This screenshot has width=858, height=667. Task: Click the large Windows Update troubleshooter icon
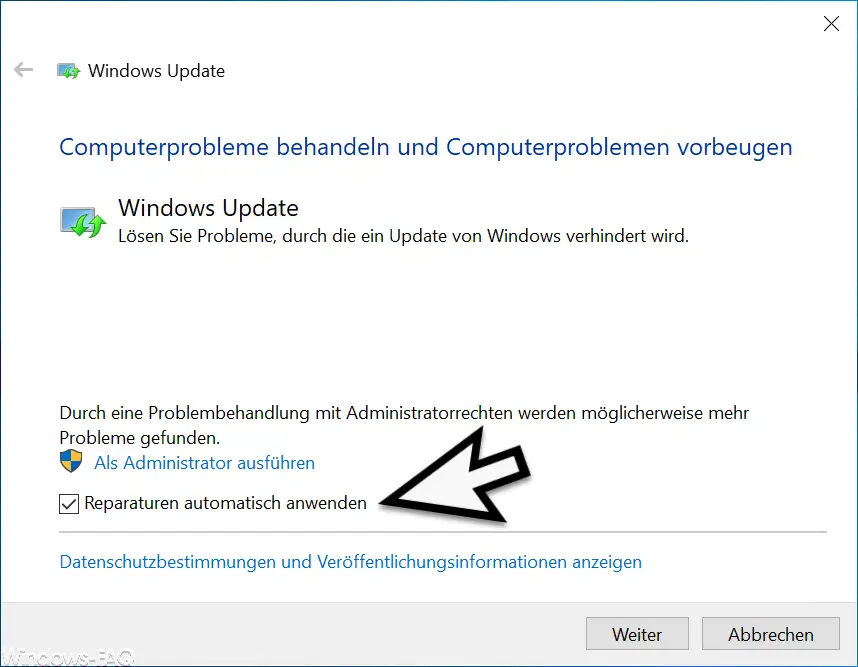[x=83, y=221]
